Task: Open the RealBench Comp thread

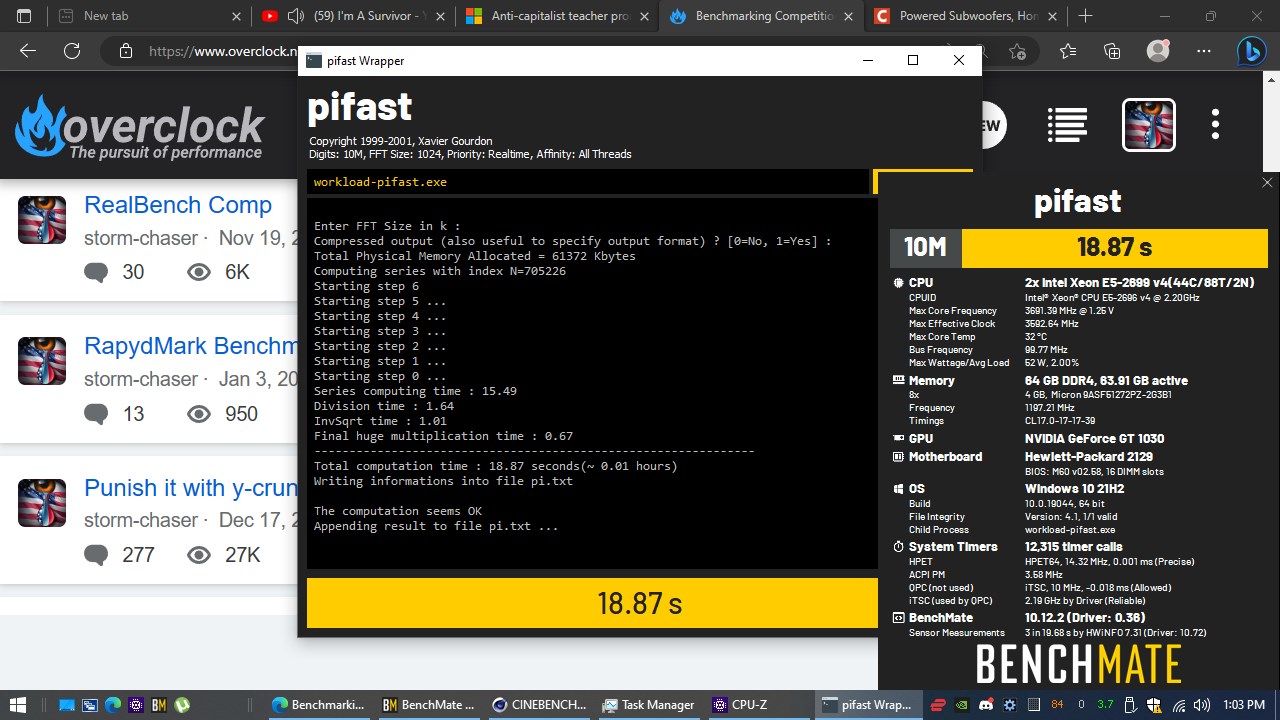Action: tap(178, 205)
